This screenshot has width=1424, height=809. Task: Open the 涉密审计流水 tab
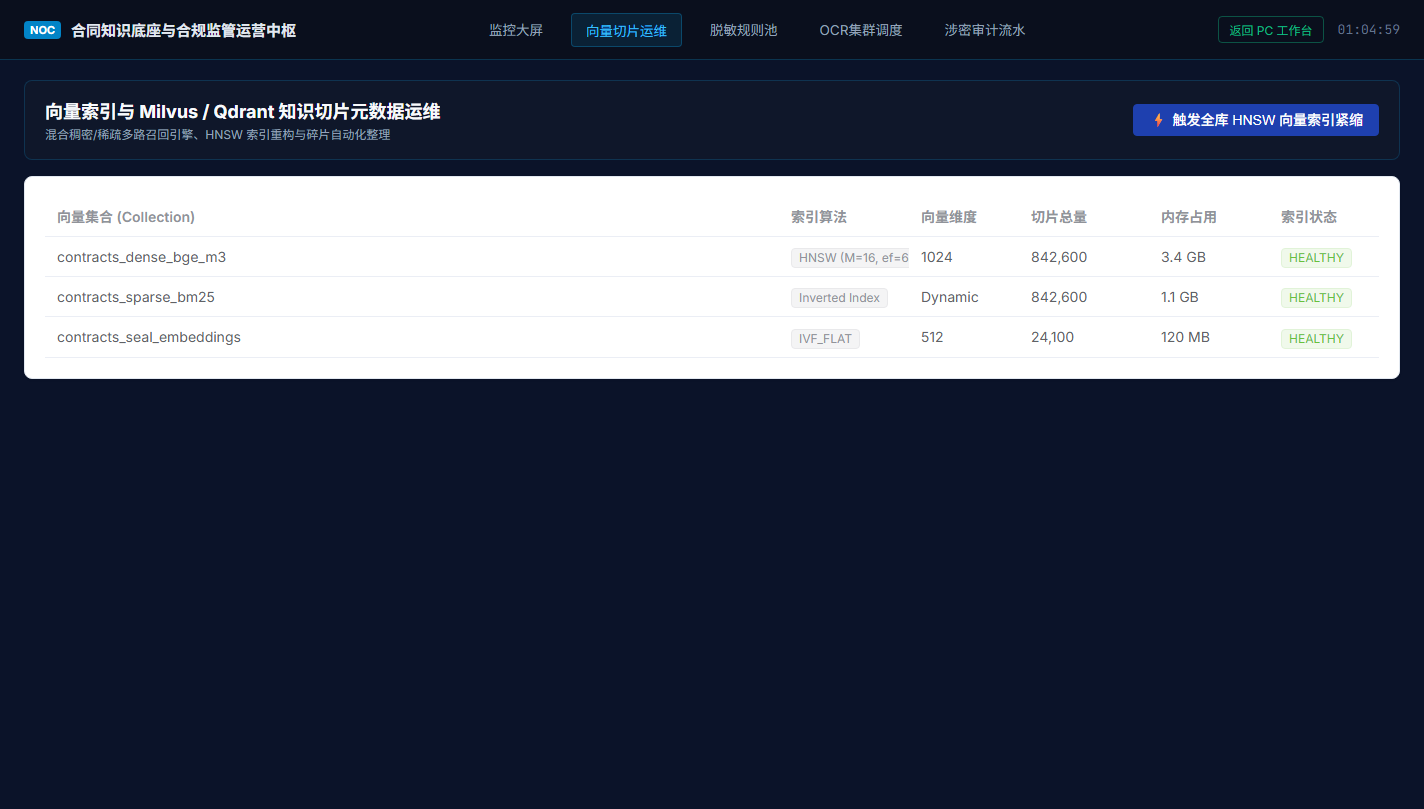(x=985, y=30)
